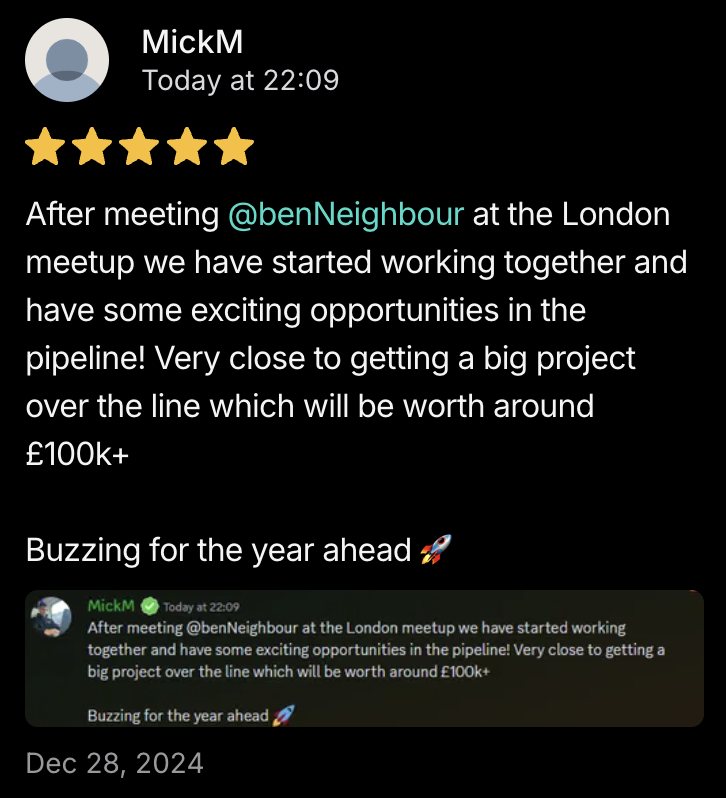Click the small rocket emoji in embedded screenshot
Screen dimensions: 726x798
[283, 716]
